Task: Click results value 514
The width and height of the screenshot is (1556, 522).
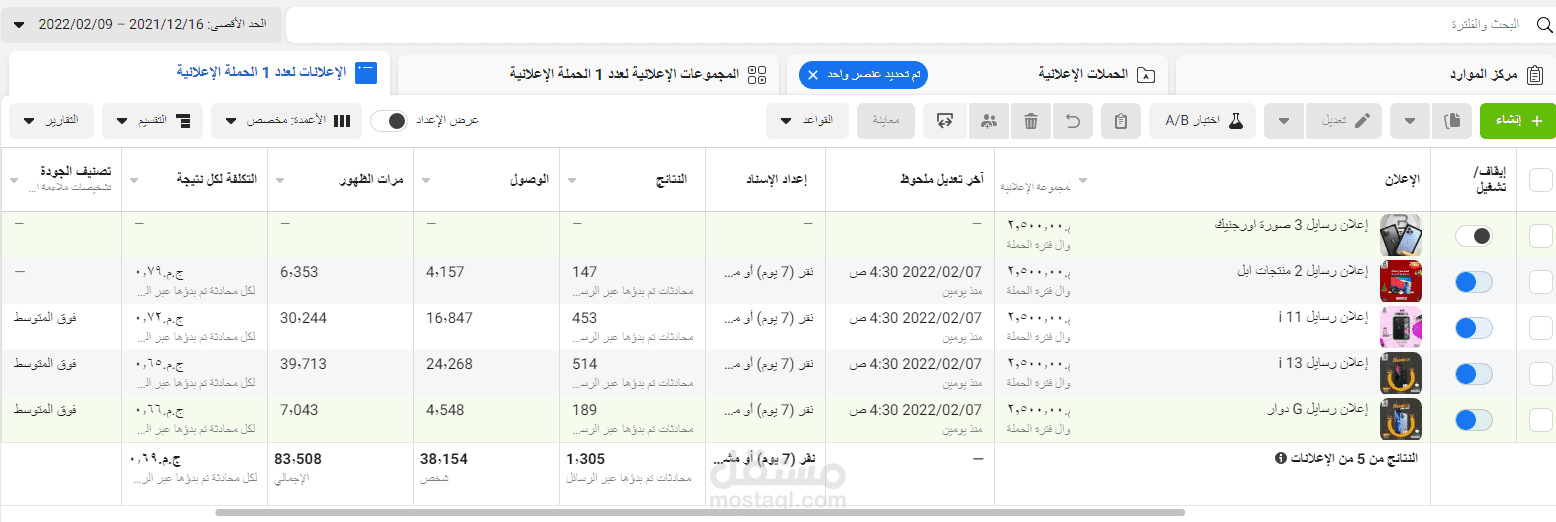Action: point(585,364)
